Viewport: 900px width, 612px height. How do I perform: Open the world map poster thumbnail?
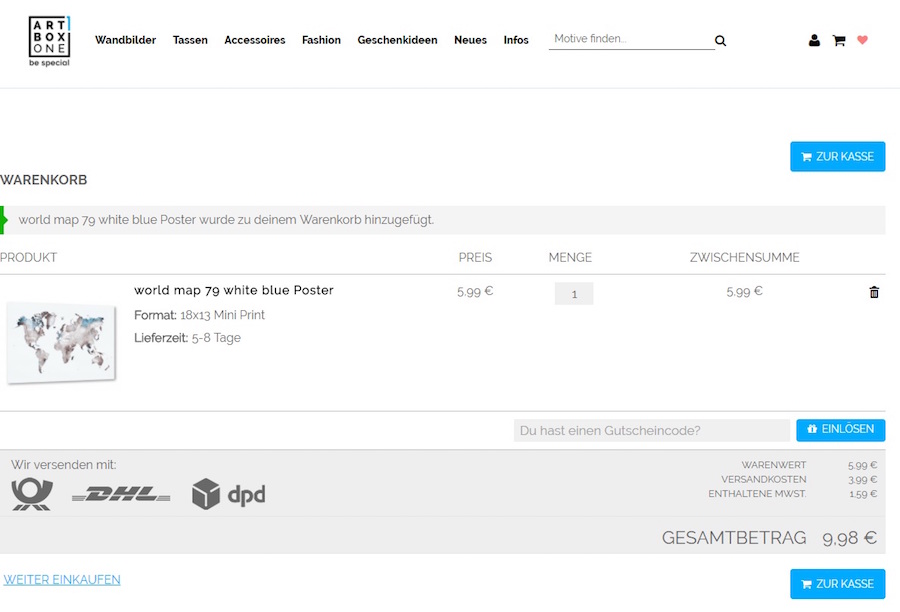click(61, 340)
